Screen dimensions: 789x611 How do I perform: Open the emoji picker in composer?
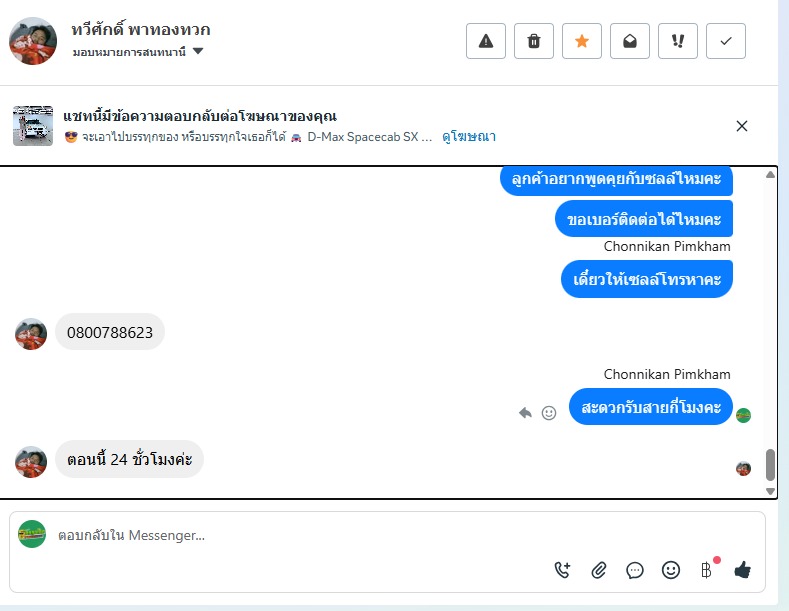tap(671, 570)
